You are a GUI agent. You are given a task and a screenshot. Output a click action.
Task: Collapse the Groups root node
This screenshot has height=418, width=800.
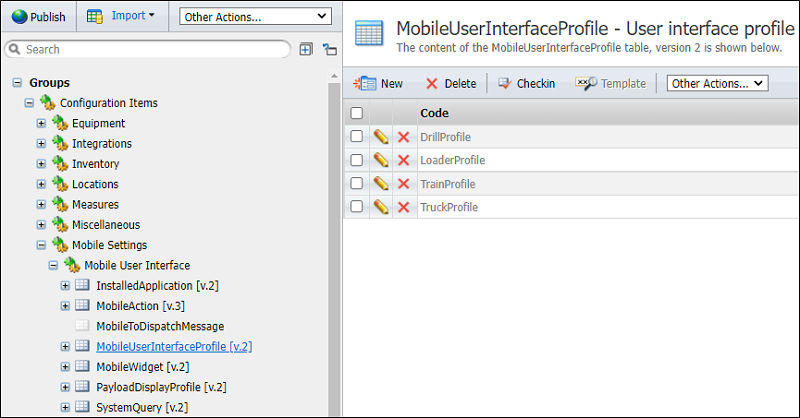[17, 82]
